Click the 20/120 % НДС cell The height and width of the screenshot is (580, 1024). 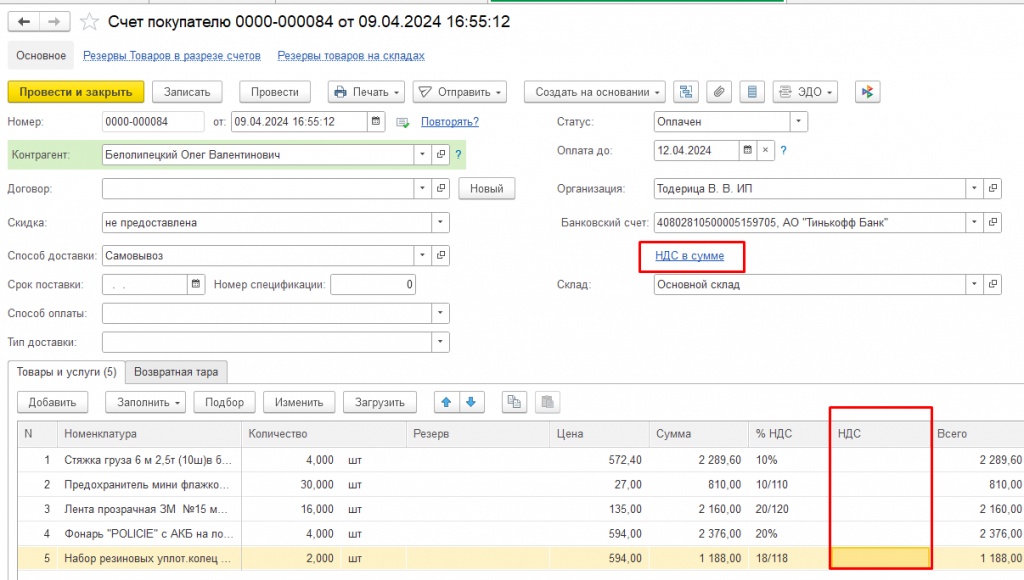[789, 509]
